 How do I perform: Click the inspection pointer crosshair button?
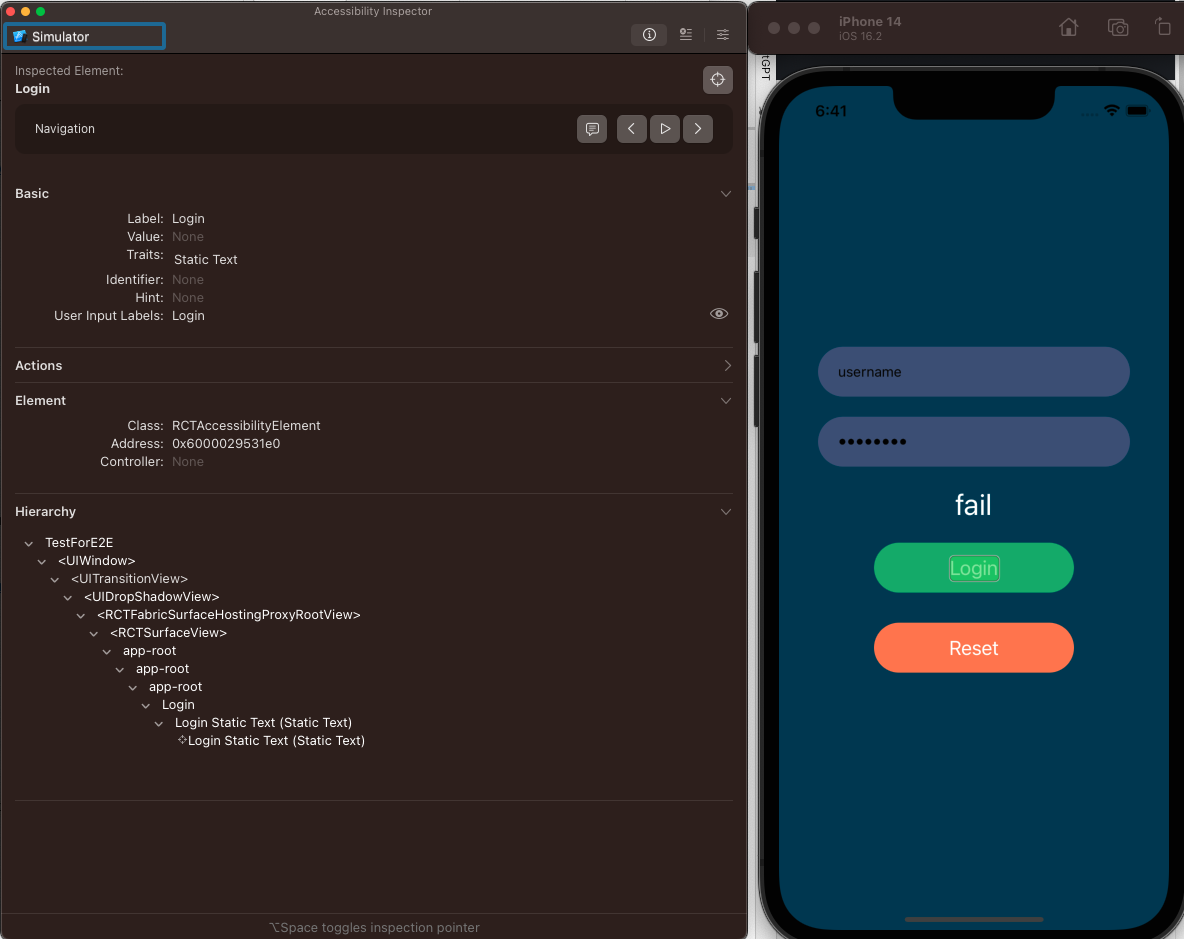(717, 80)
